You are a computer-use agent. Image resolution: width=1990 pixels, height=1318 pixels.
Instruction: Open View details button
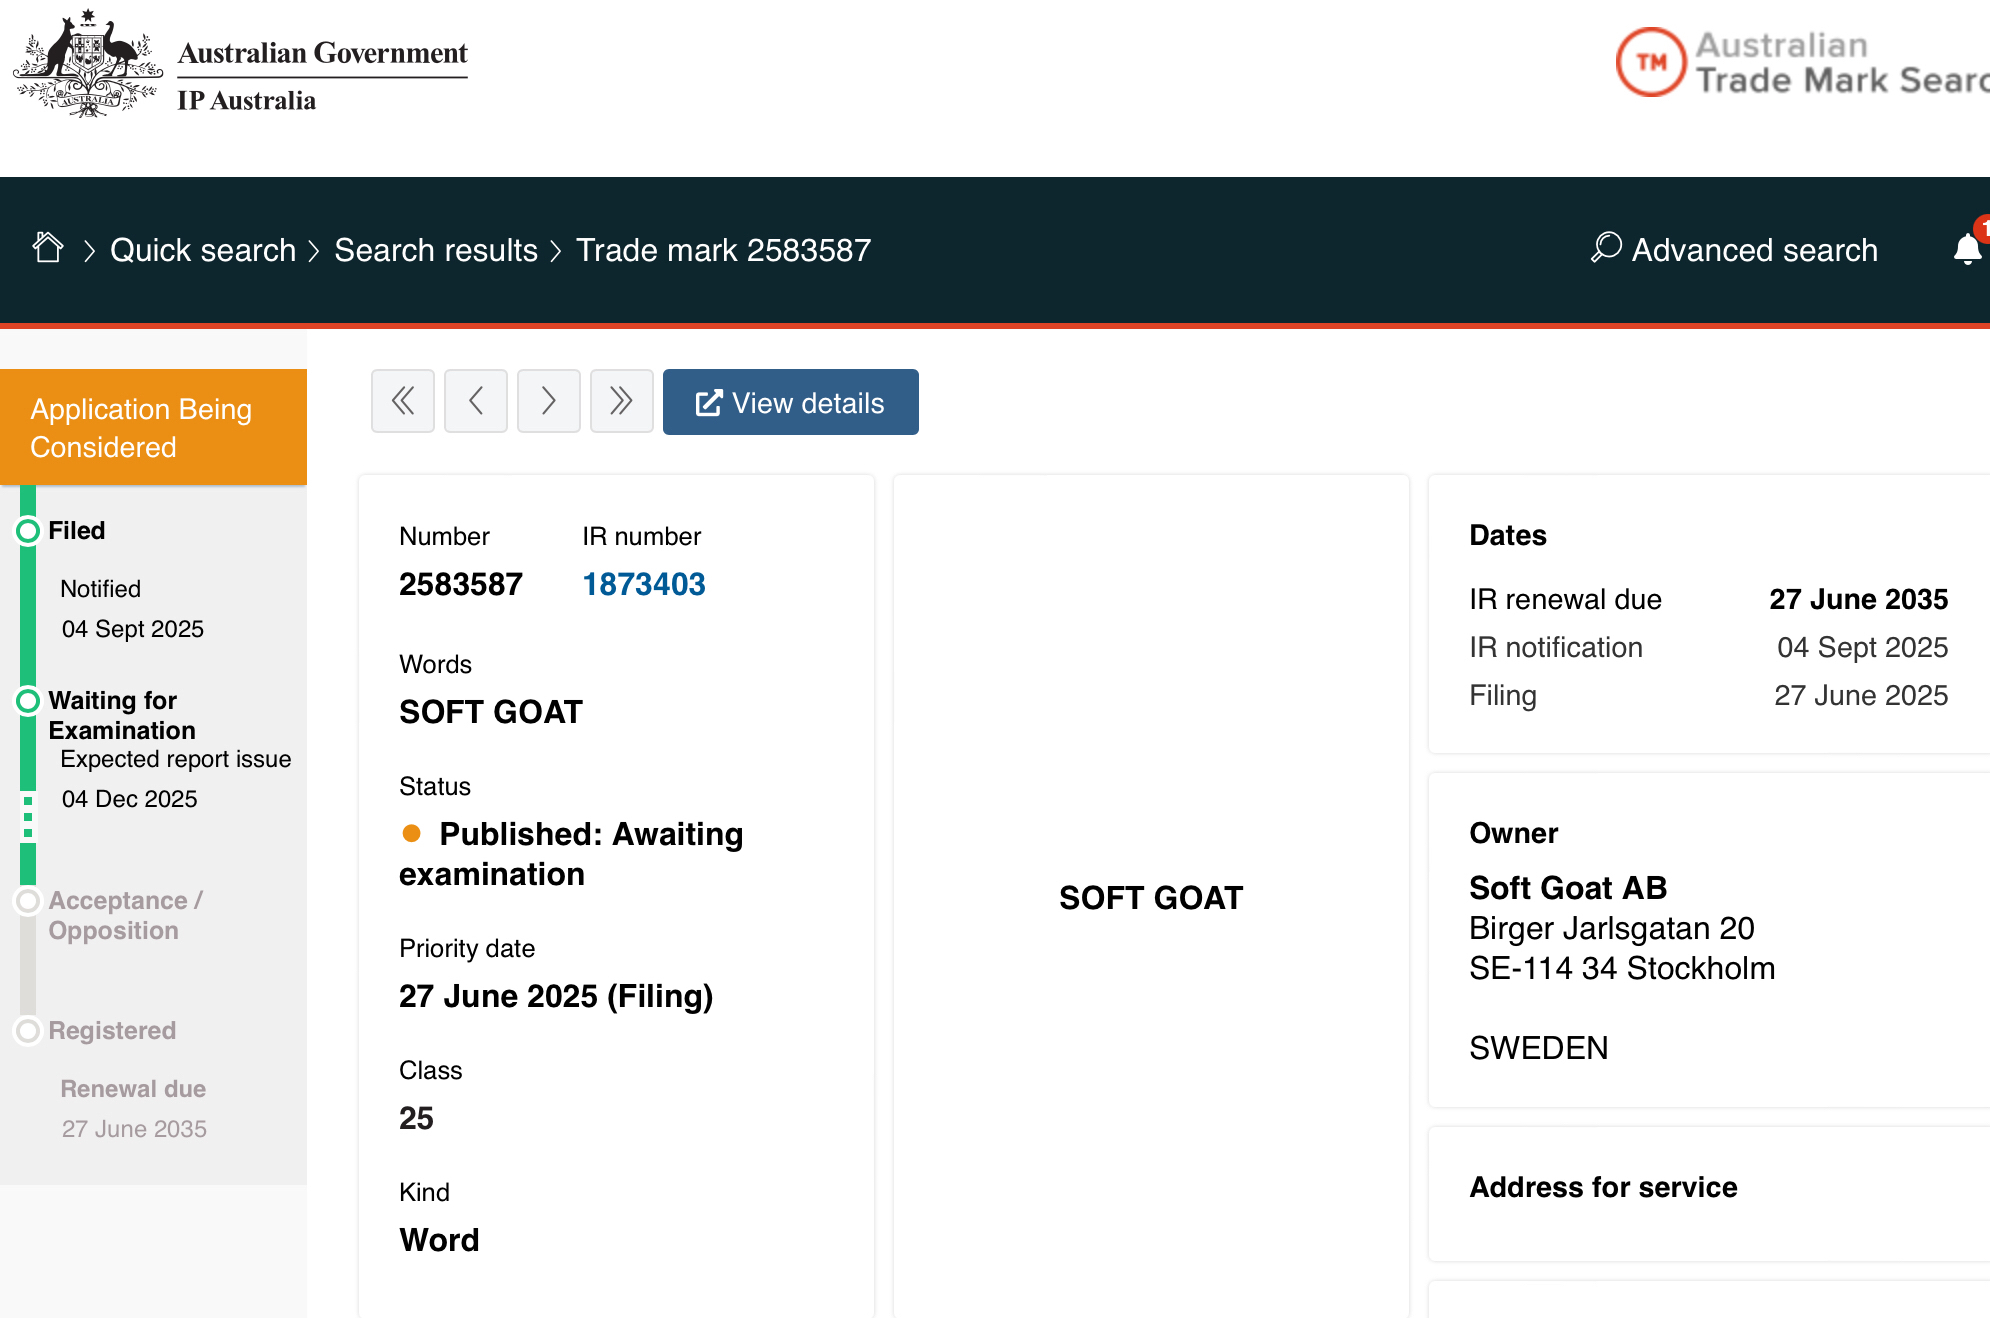click(790, 402)
